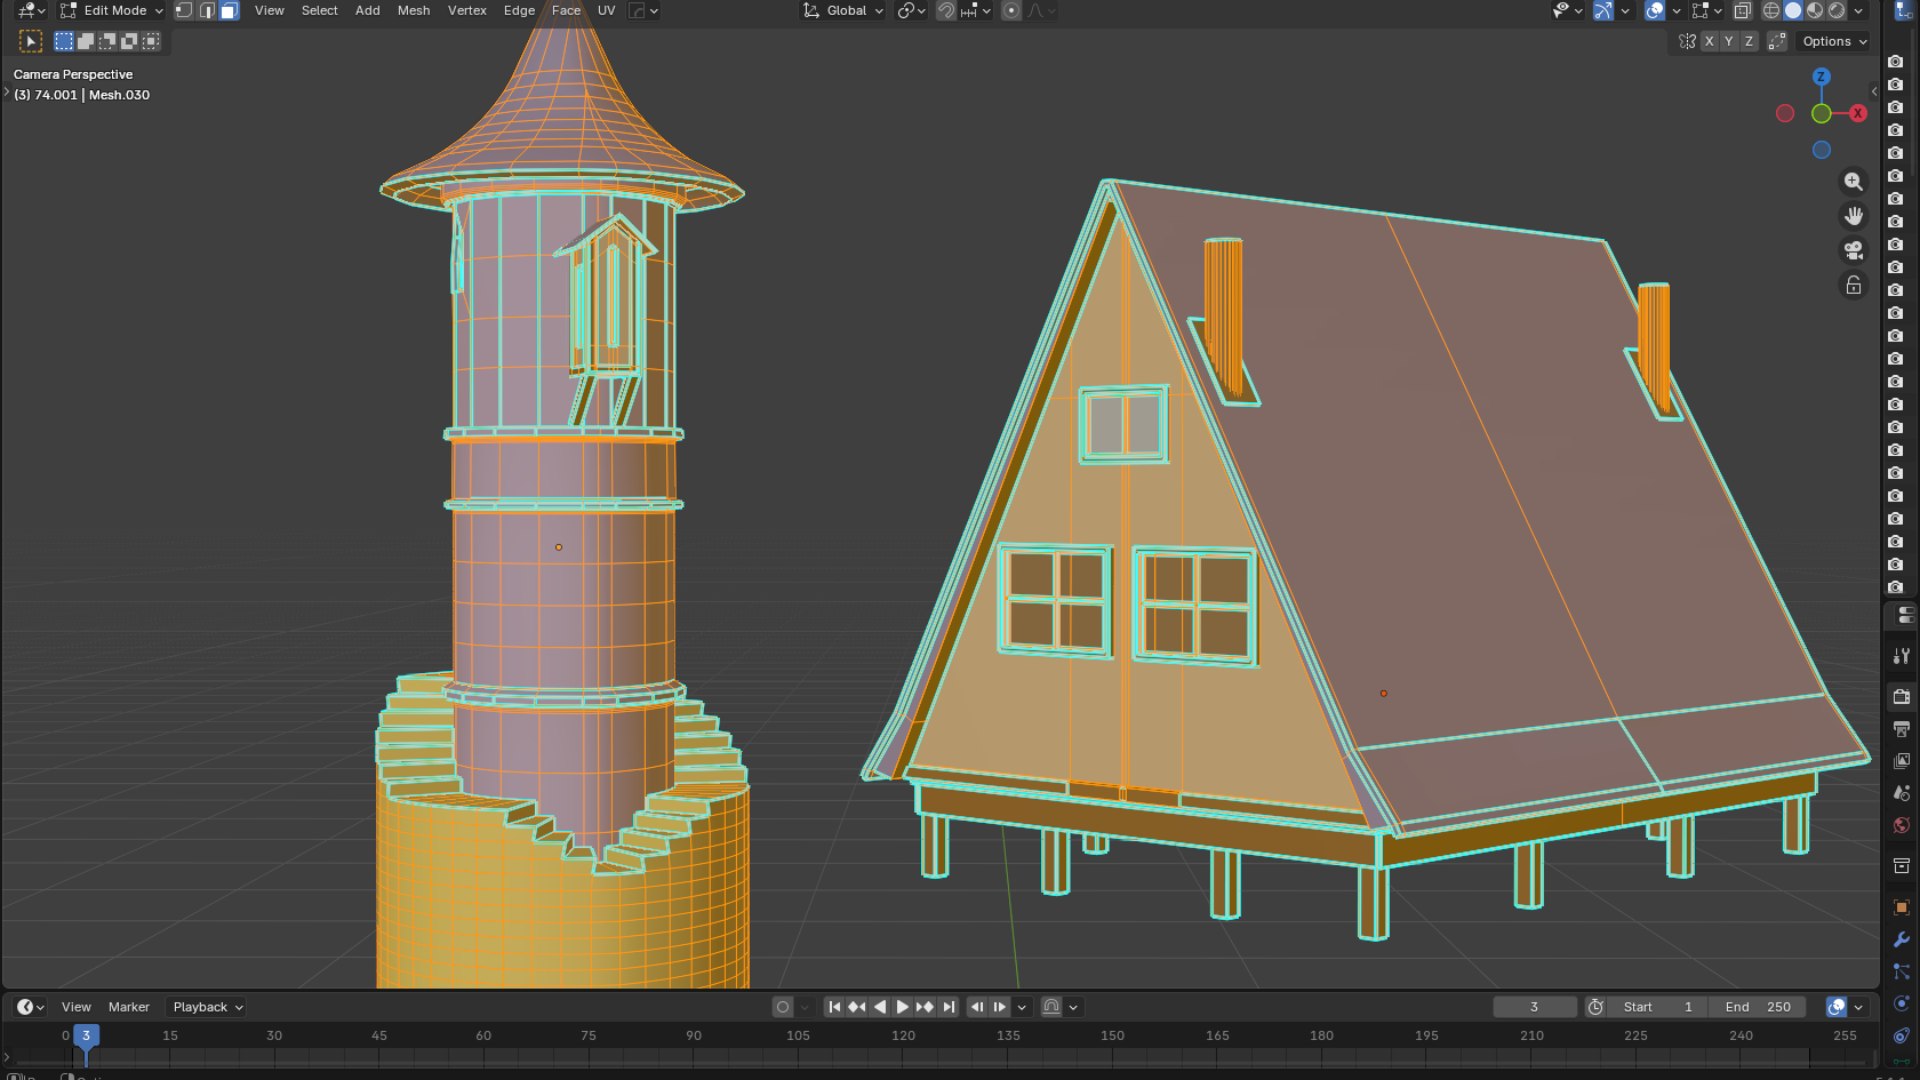Image resolution: width=1920 pixels, height=1080 pixels.
Task: Select the Tweak/Select Box tool icon
Action: [x=30, y=41]
